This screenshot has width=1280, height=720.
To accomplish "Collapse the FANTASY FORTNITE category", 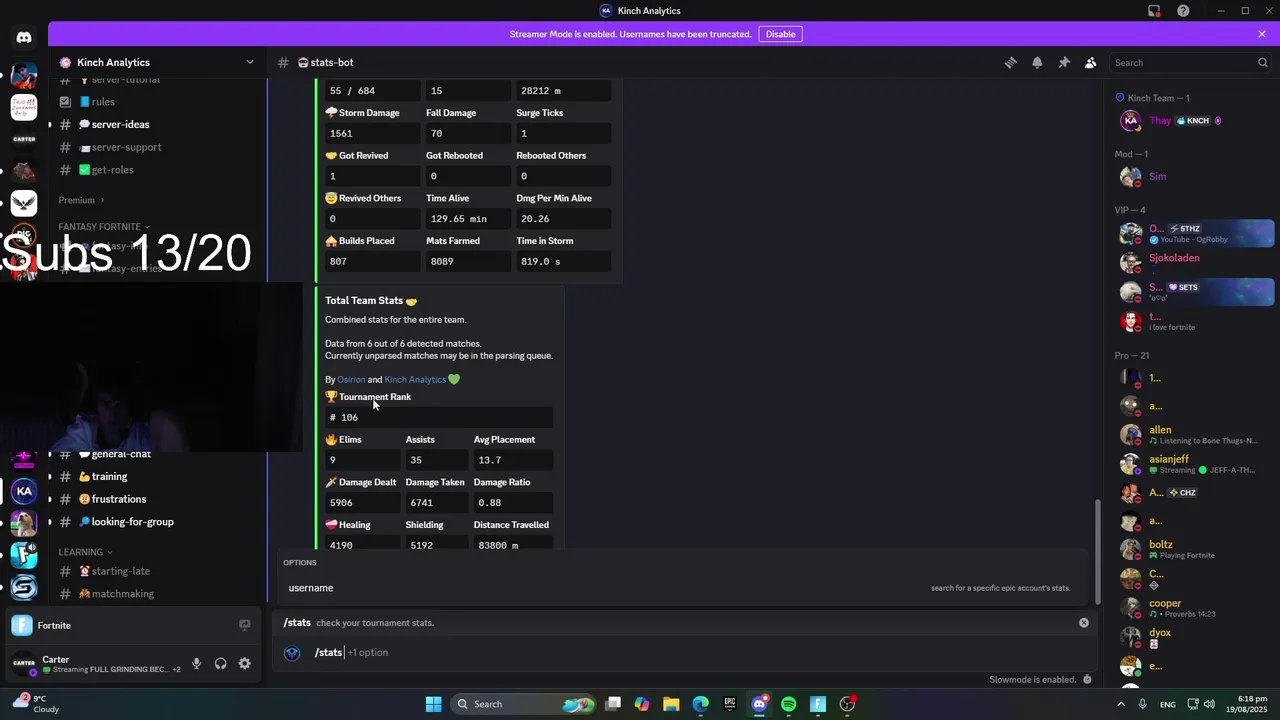I will pyautogui.click(x=104, y=227).
